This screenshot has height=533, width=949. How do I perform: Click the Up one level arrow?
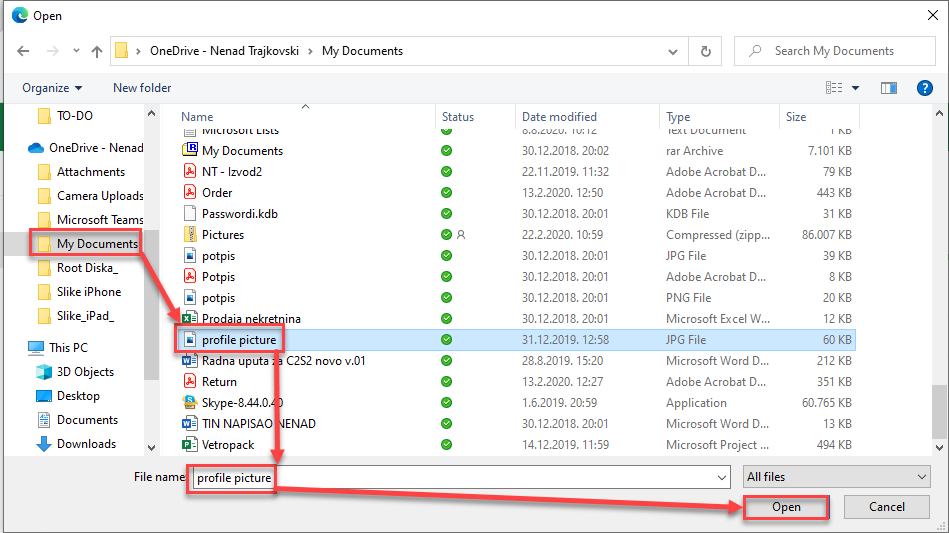coord(97,51)
